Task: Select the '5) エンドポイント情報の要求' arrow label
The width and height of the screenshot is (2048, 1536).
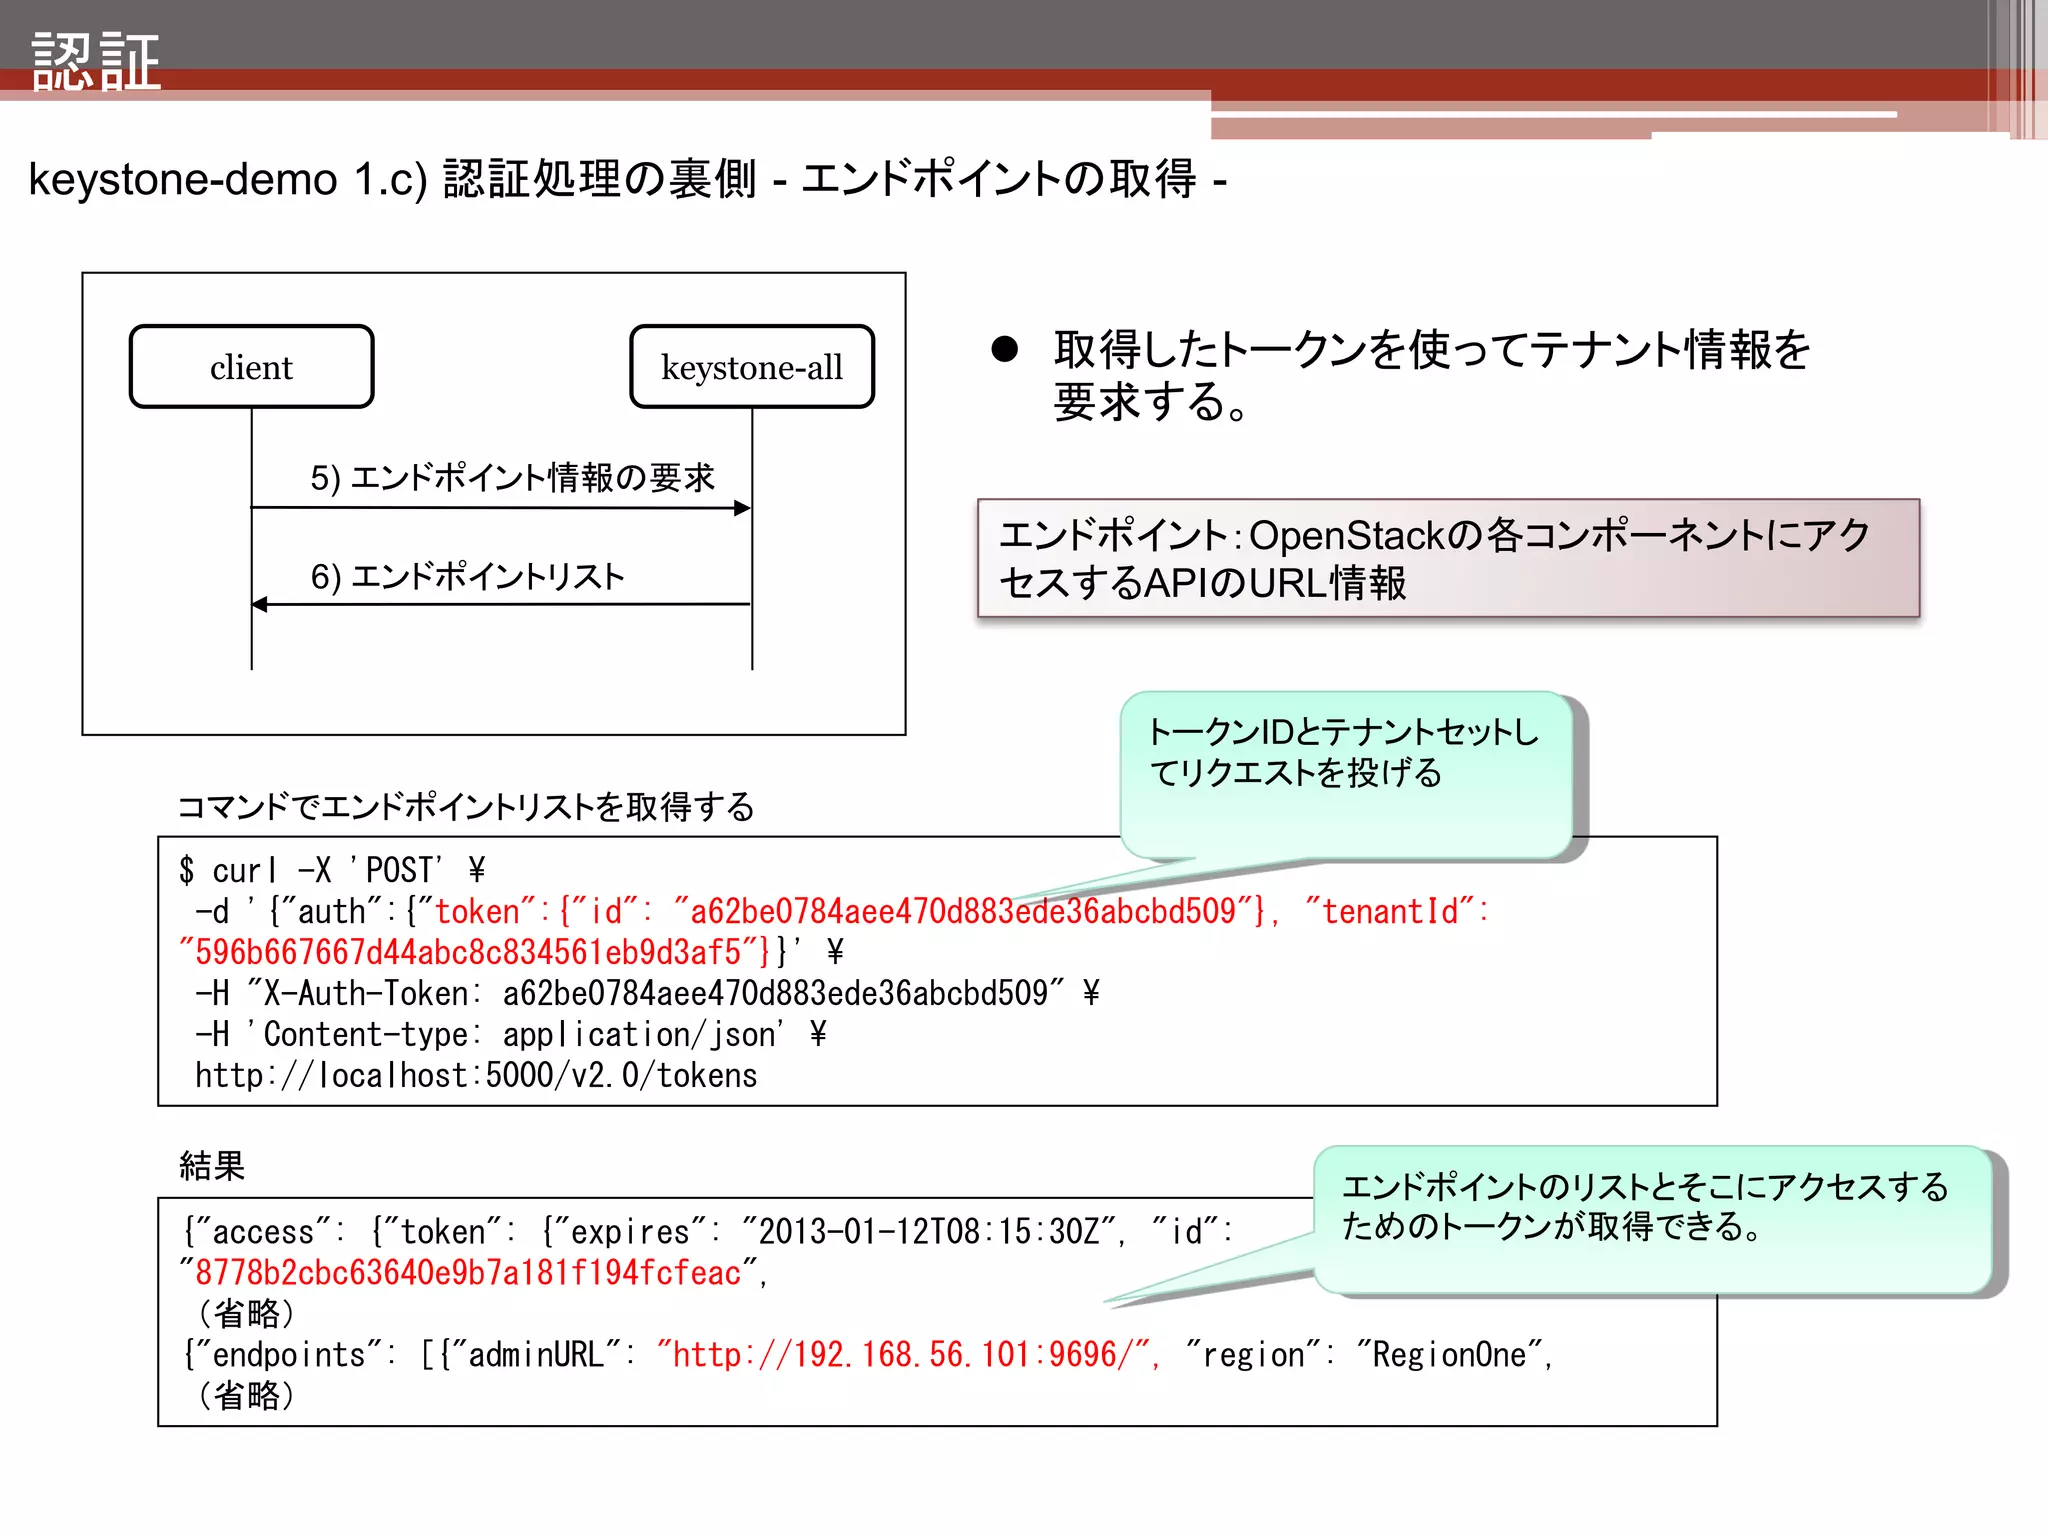Action: 512,478
